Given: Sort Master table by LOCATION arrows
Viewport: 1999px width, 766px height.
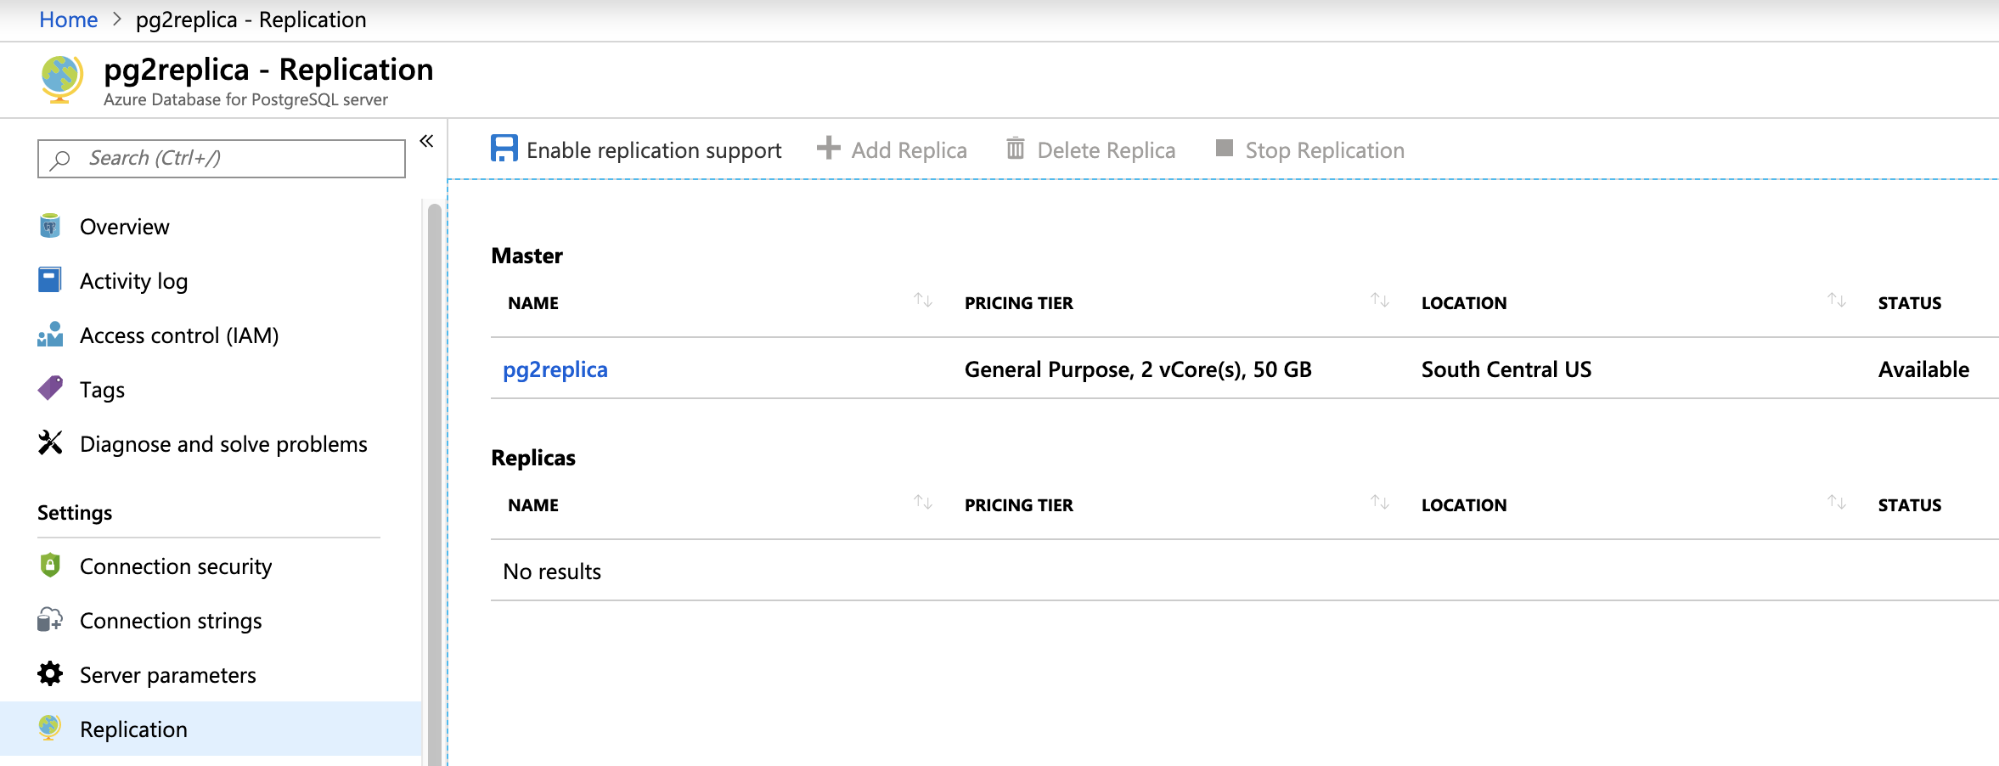Looking at the screenshot, I should [1837, 300].
